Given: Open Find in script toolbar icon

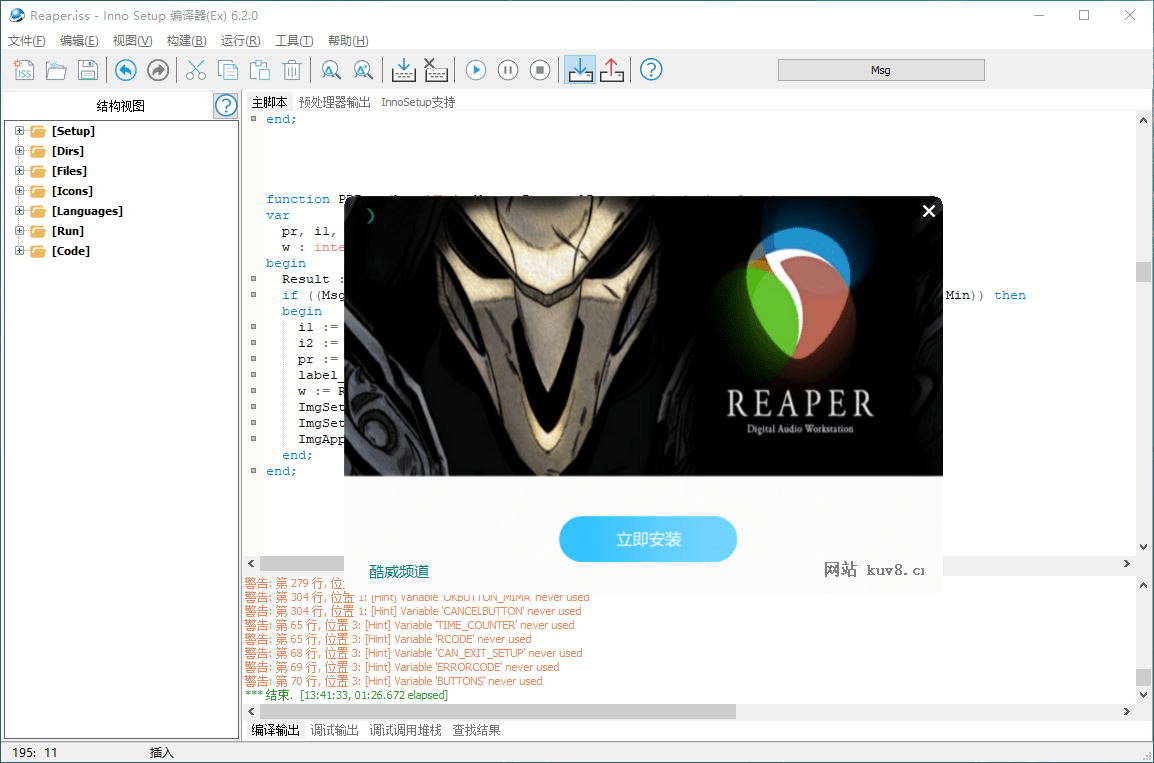Looking at the screenshot, I should (331, 70).
